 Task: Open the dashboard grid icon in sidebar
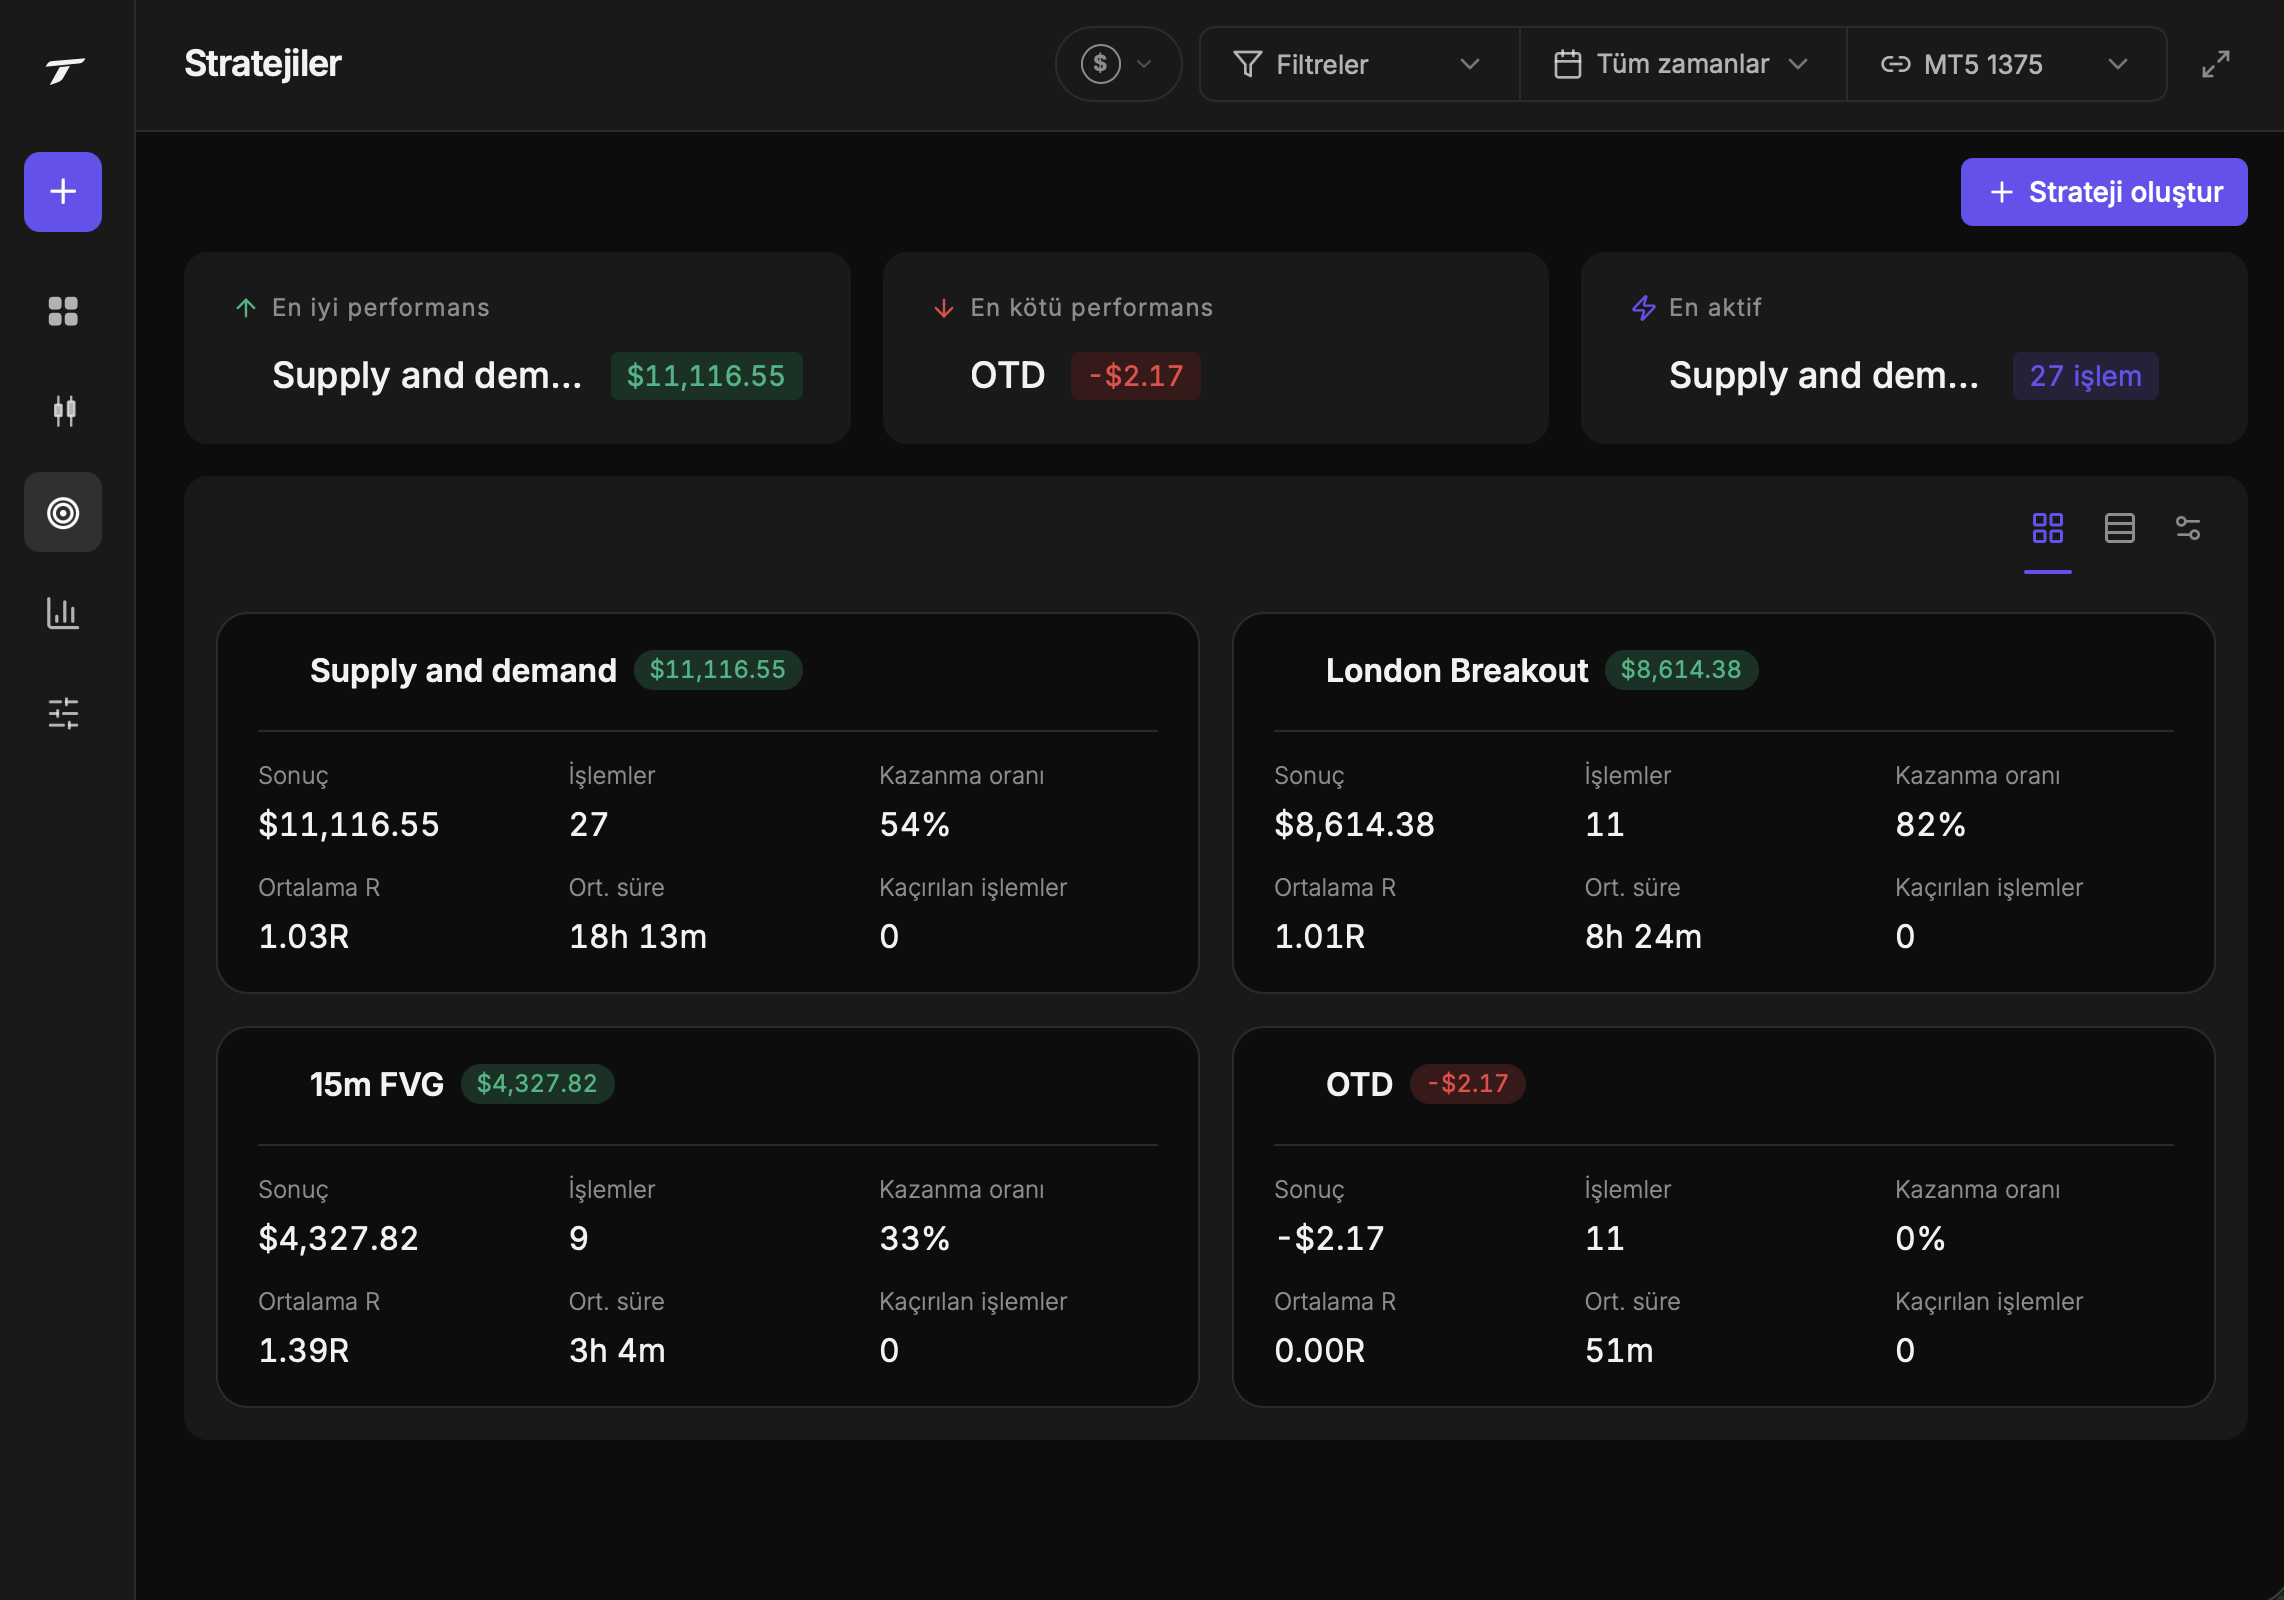[x=63, y=311]
